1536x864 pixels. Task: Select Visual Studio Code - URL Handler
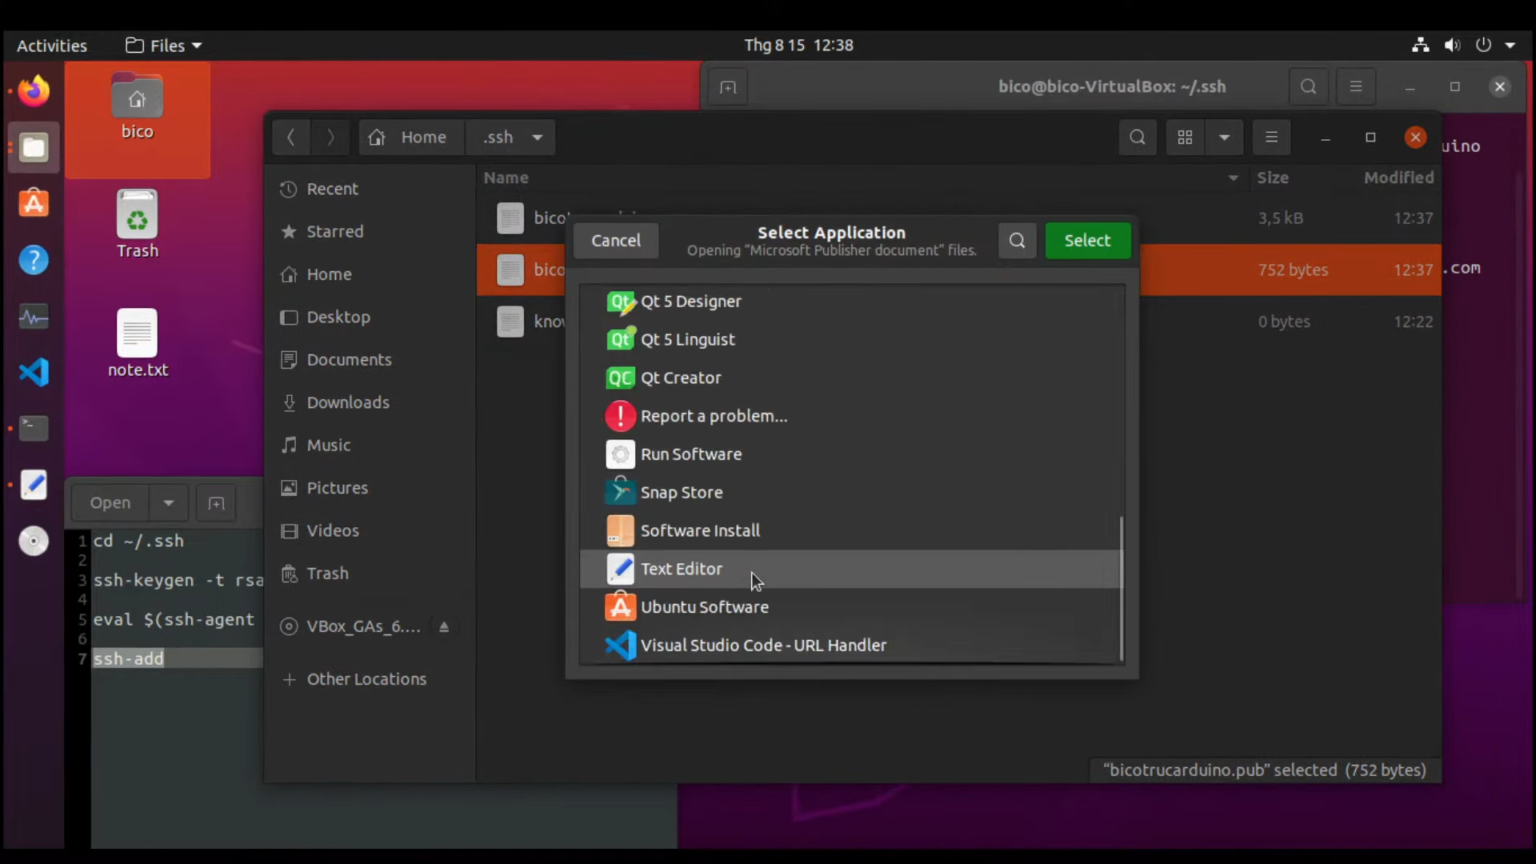point(763,645)
